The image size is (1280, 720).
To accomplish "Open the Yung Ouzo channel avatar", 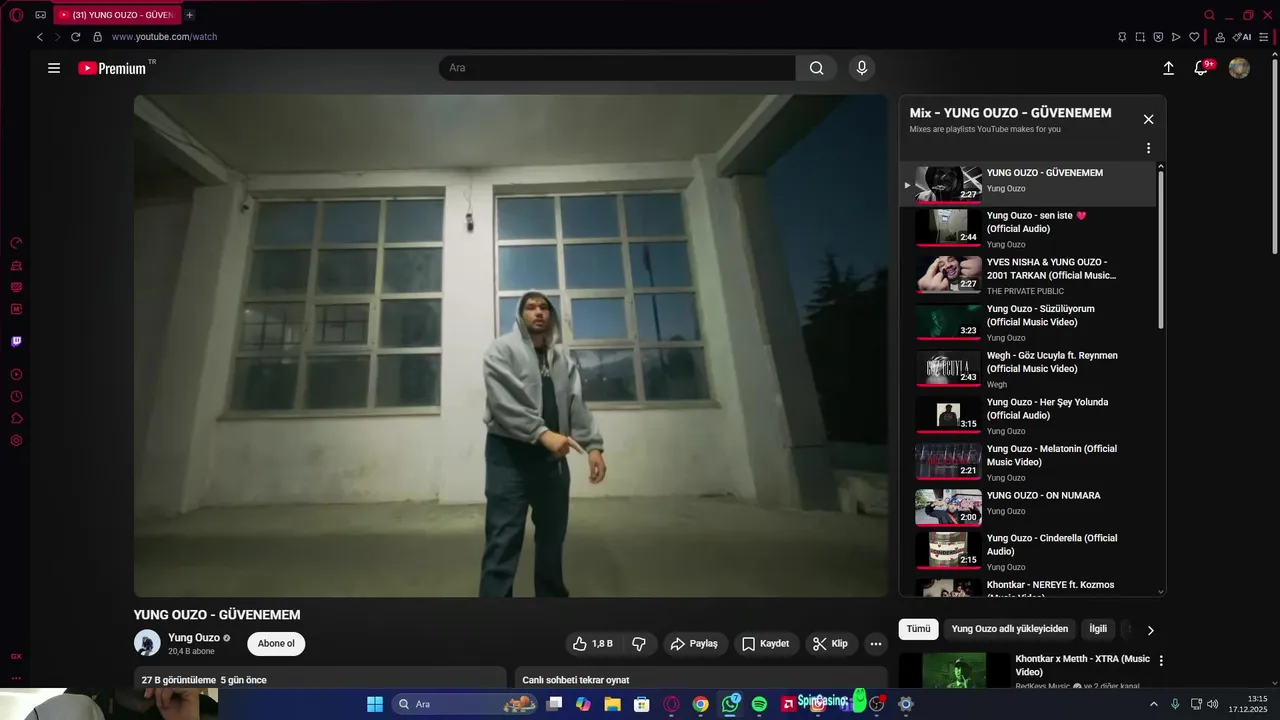I will click(x=147, y=643).
